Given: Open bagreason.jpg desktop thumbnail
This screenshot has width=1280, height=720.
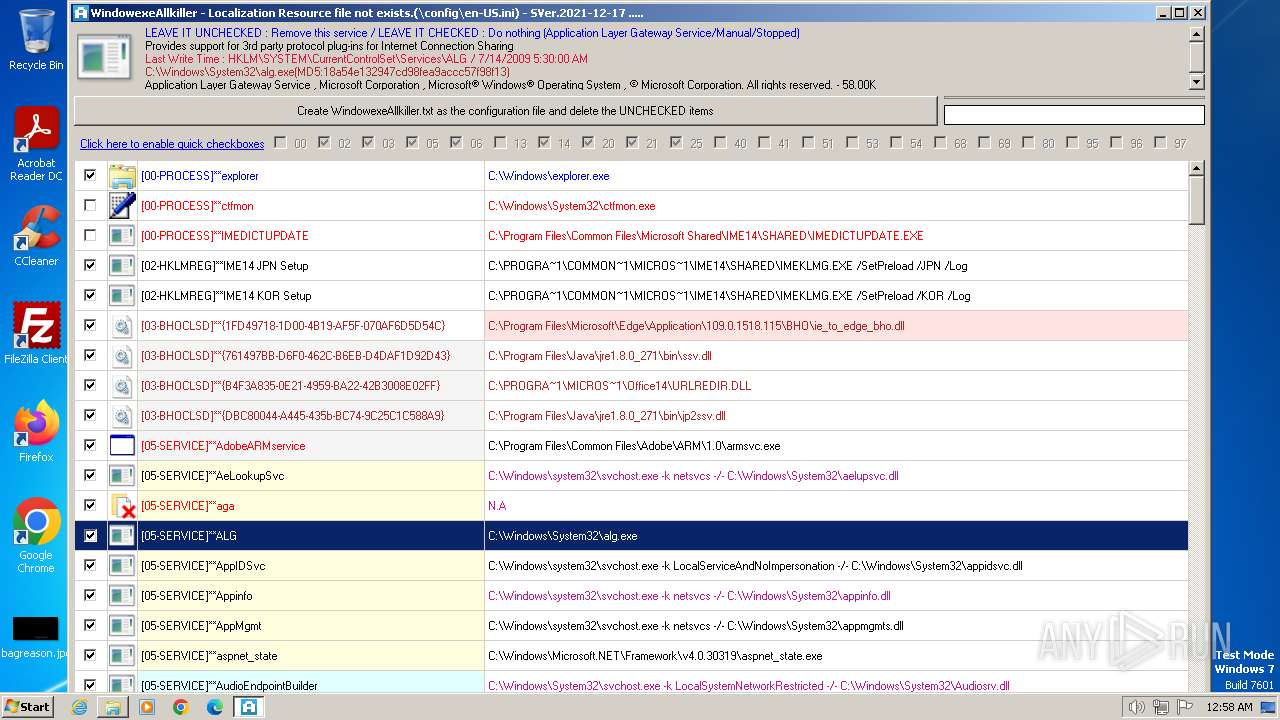Looking at the screenshot, I should tap(36, 638).
